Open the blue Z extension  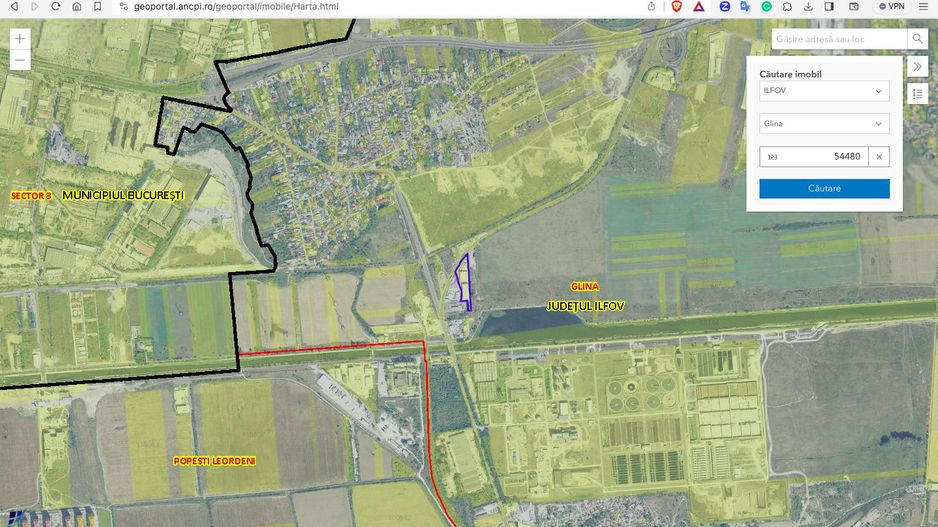point(724,7)
